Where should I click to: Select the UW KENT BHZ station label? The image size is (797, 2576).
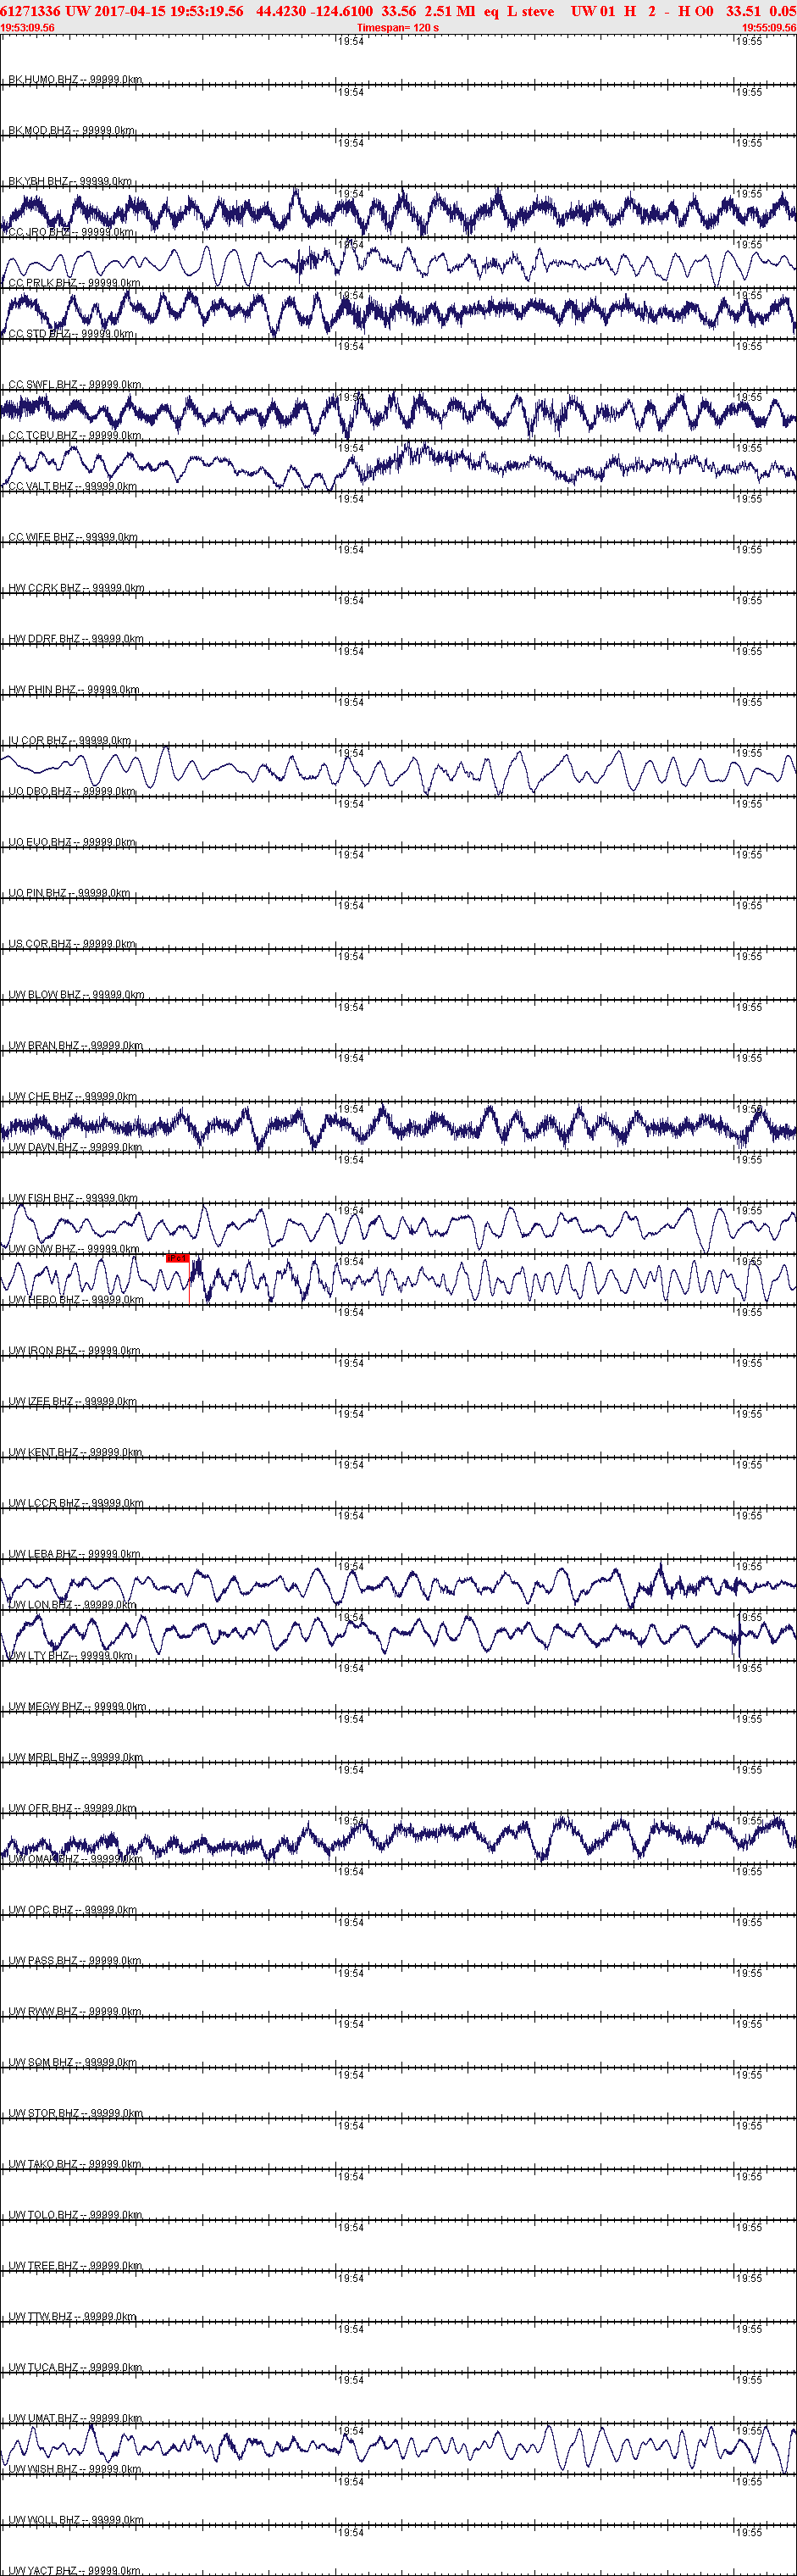coord(75,1453)
